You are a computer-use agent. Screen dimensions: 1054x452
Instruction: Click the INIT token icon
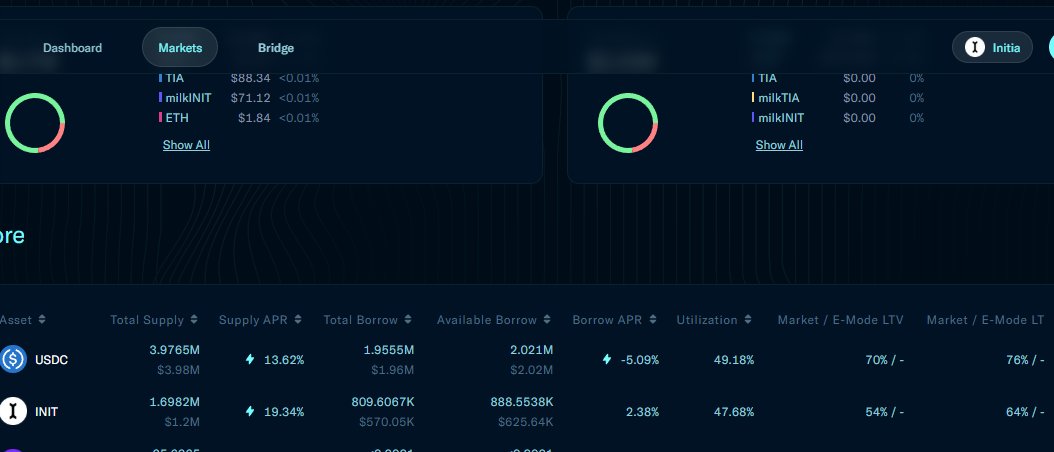click(x=13, y=410)
